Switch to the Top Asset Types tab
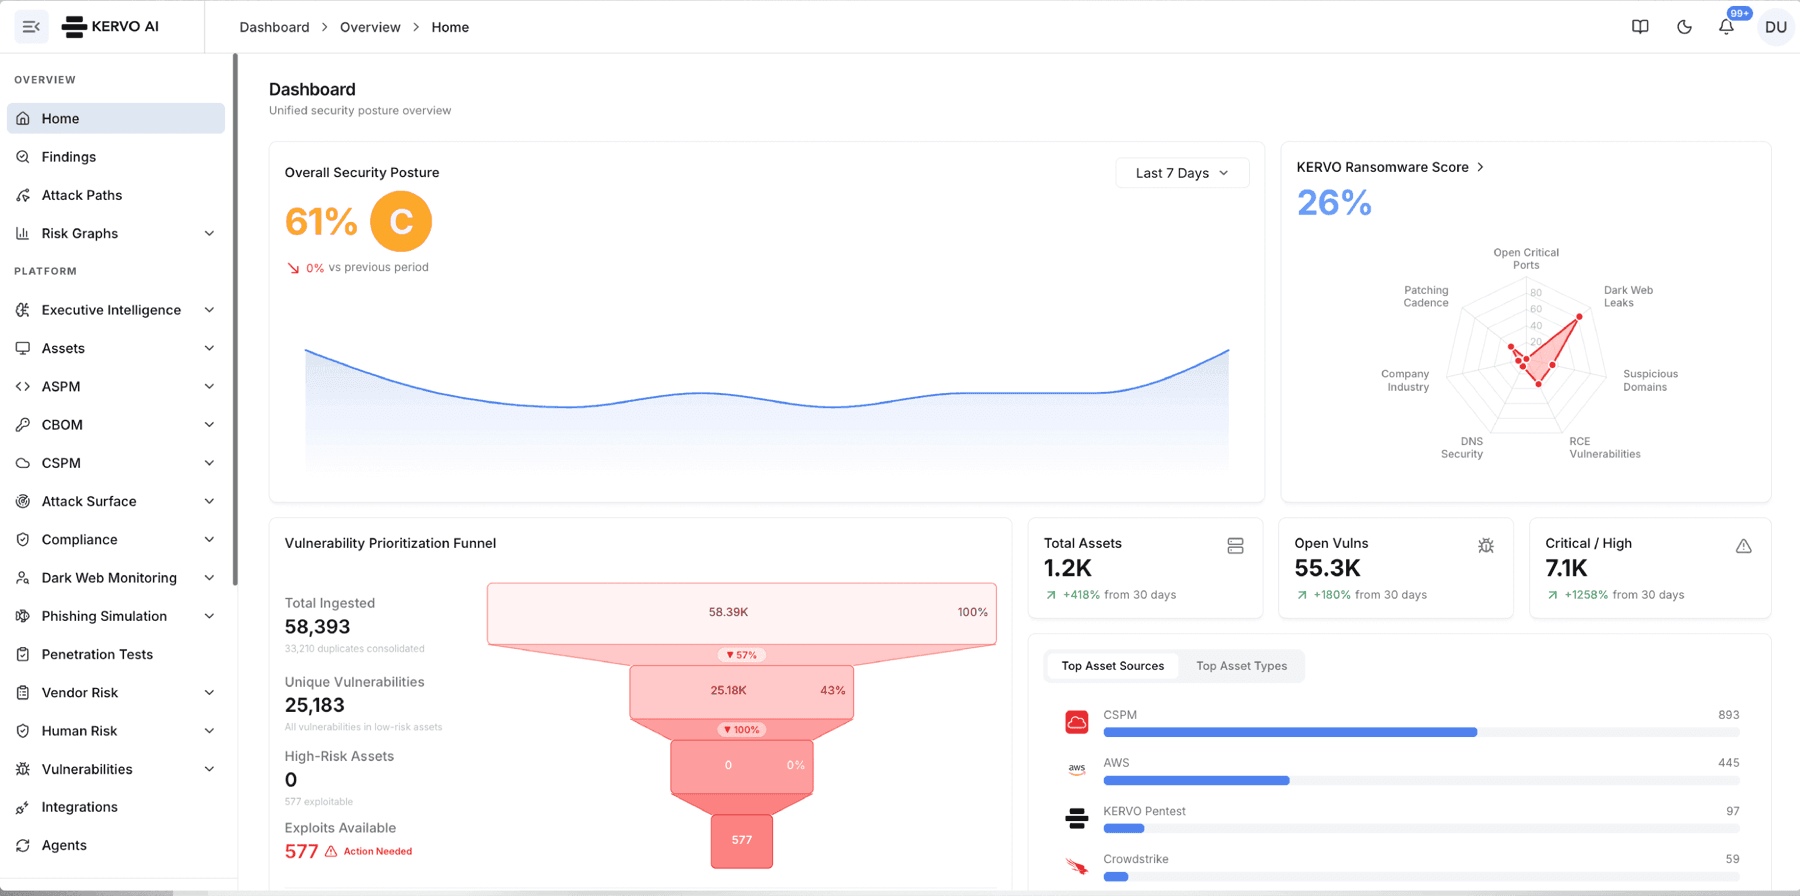 tap(1241, 666)
